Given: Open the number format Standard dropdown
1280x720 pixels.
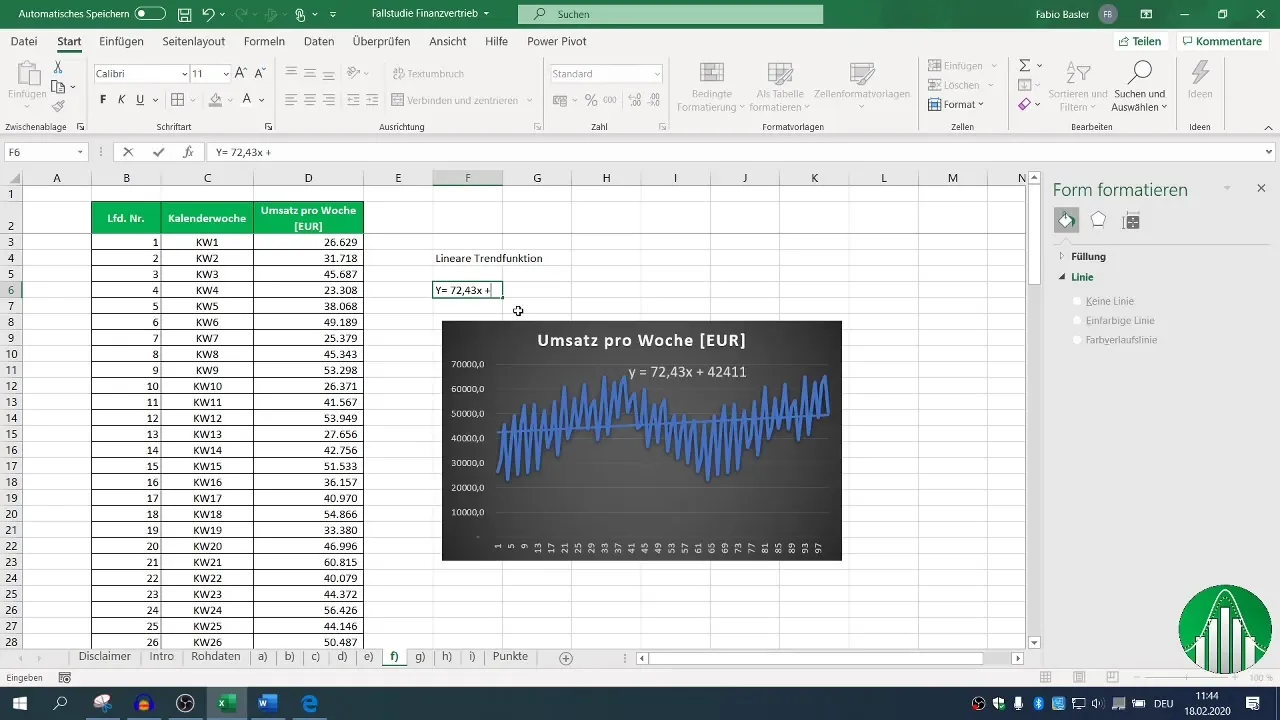Looking at the screenshot, I should [x=657, y=74].
